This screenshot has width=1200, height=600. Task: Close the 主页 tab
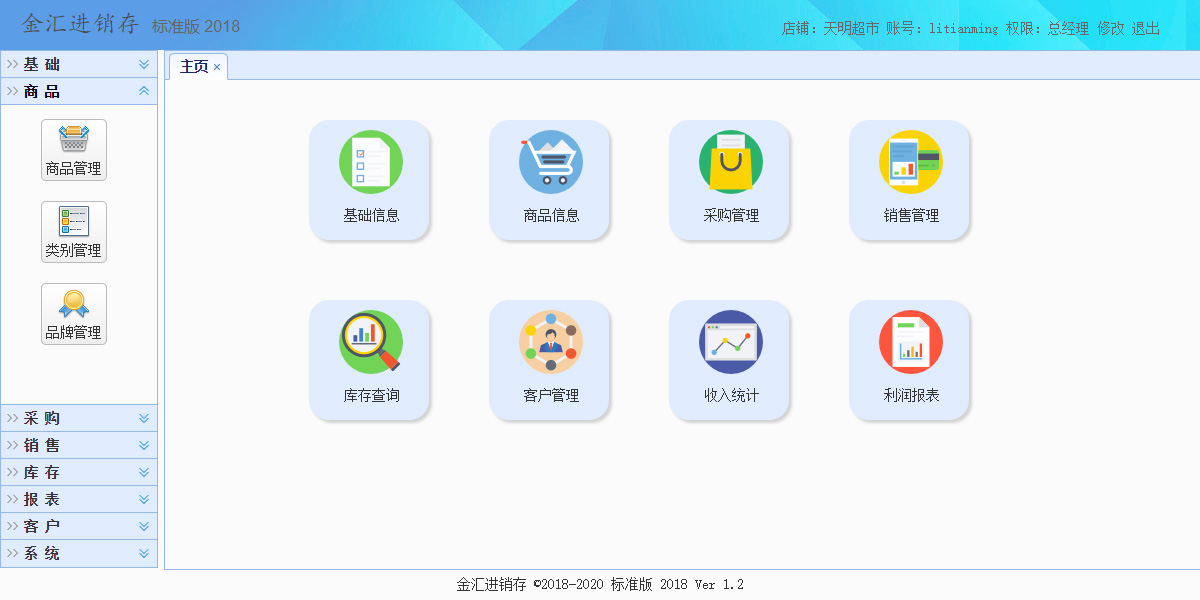pos(217,68)
